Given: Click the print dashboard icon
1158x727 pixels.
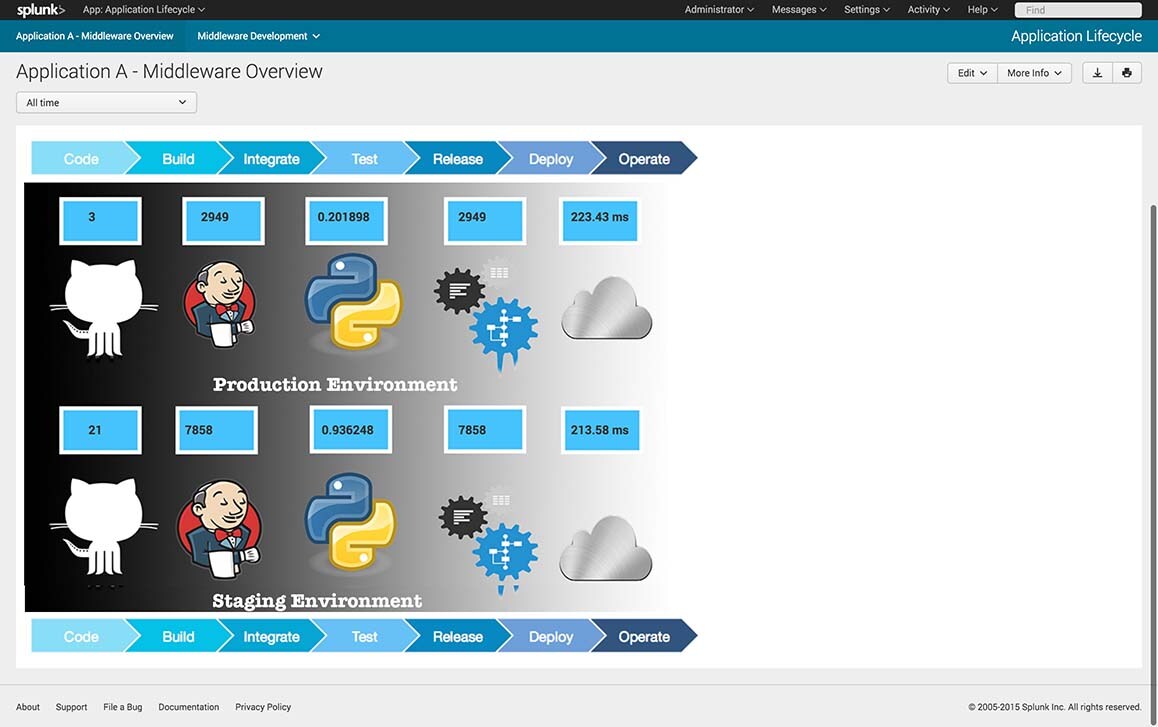Looking at the screenshot, I should pos(1127,72).
